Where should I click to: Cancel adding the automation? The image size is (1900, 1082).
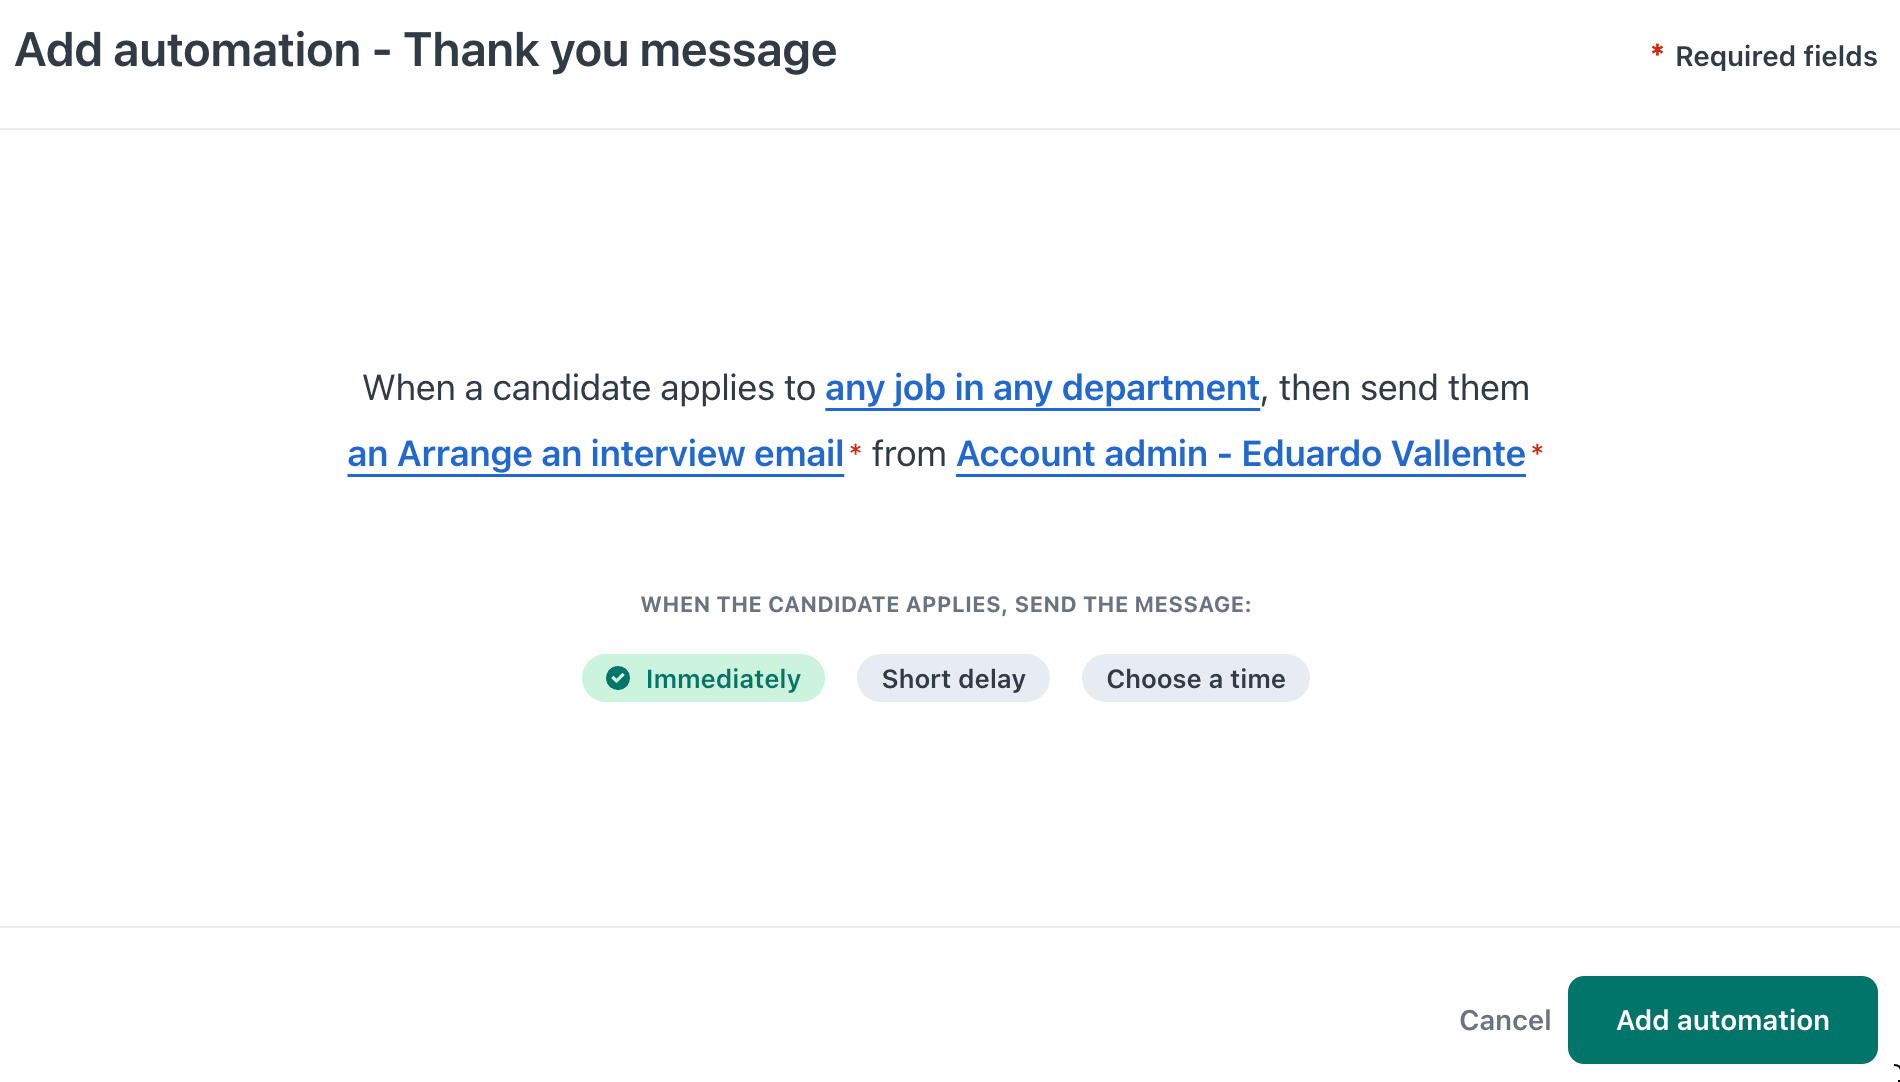click(x=1504, y=1020)
